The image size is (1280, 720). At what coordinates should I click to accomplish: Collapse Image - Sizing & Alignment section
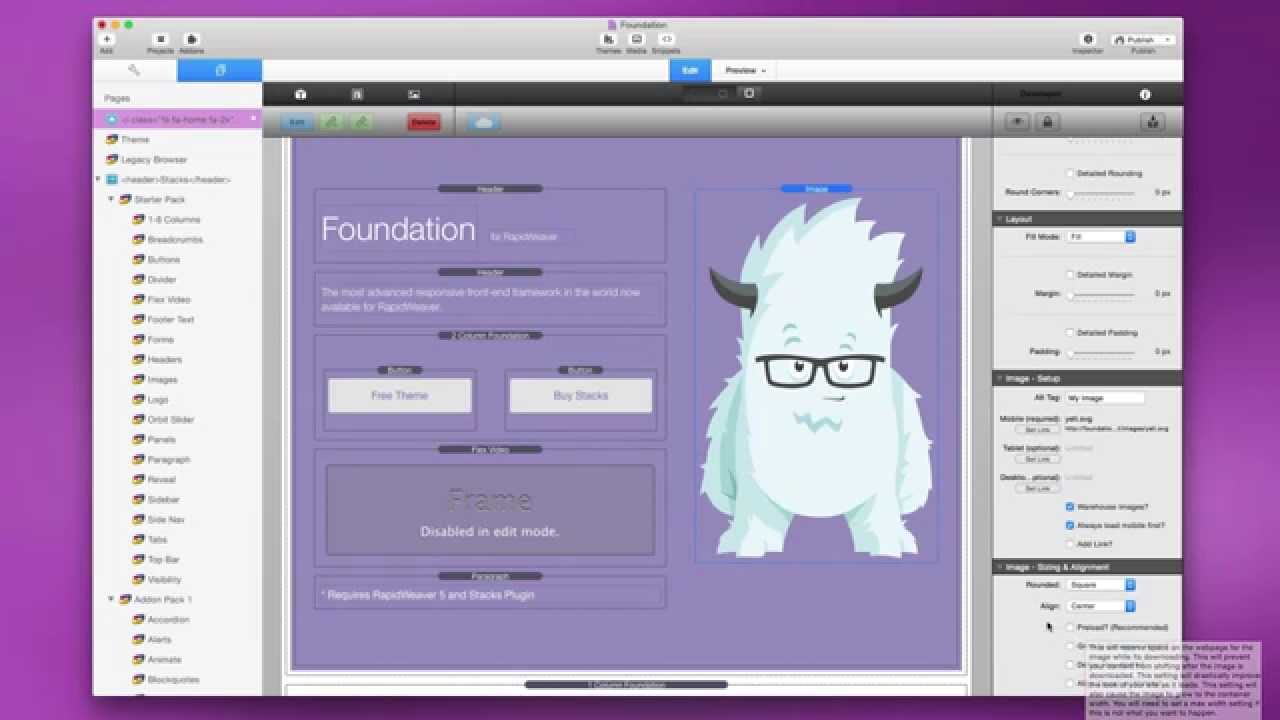click(x=999, y=567)
